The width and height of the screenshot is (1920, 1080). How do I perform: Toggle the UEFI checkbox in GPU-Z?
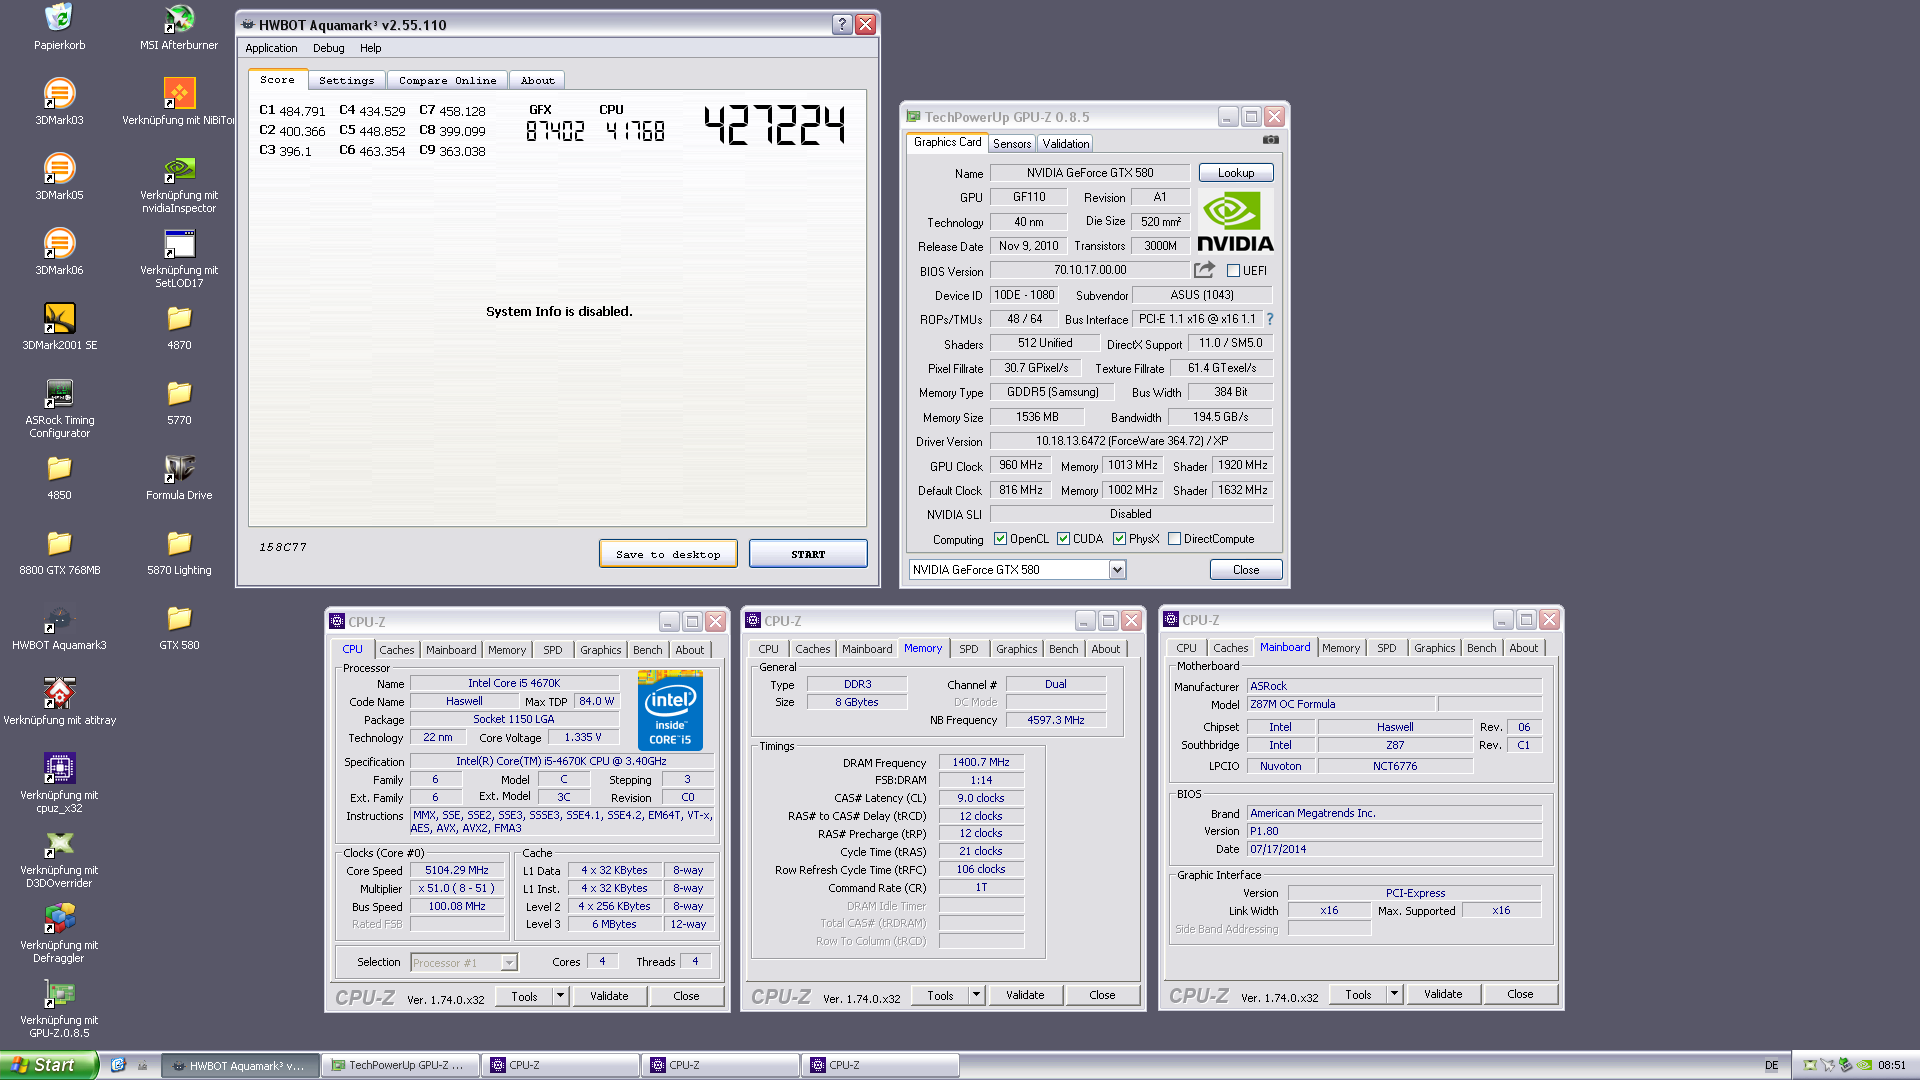tap(1233, 270)
